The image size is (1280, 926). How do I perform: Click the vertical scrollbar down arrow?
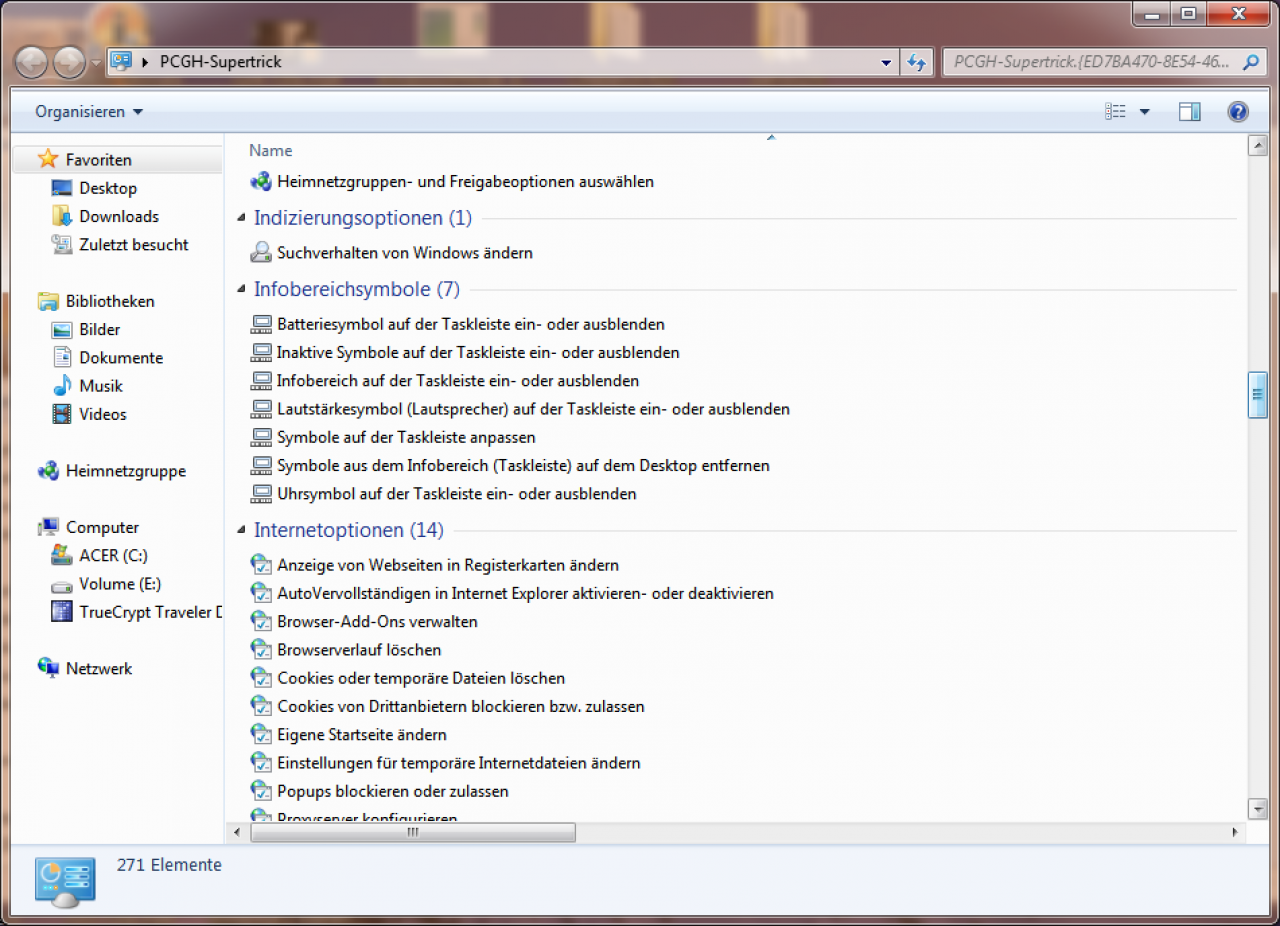1258,808
